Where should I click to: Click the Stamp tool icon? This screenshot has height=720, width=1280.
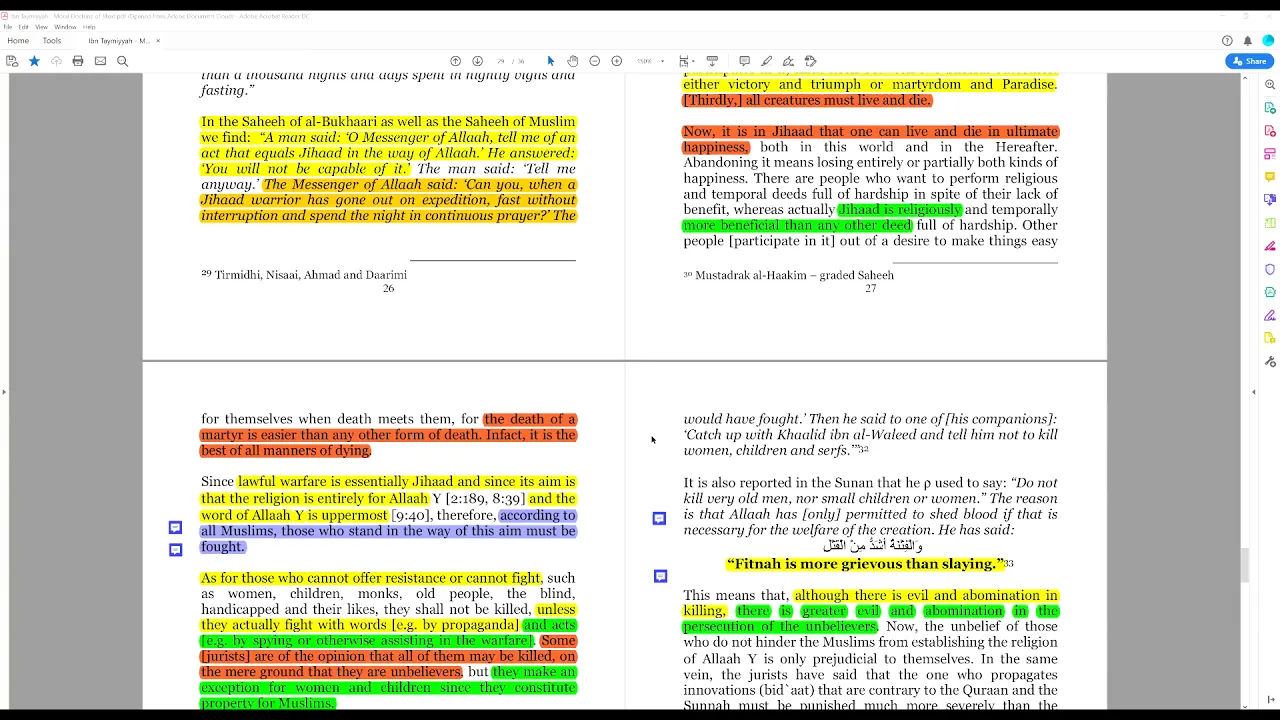pos(811,61)
